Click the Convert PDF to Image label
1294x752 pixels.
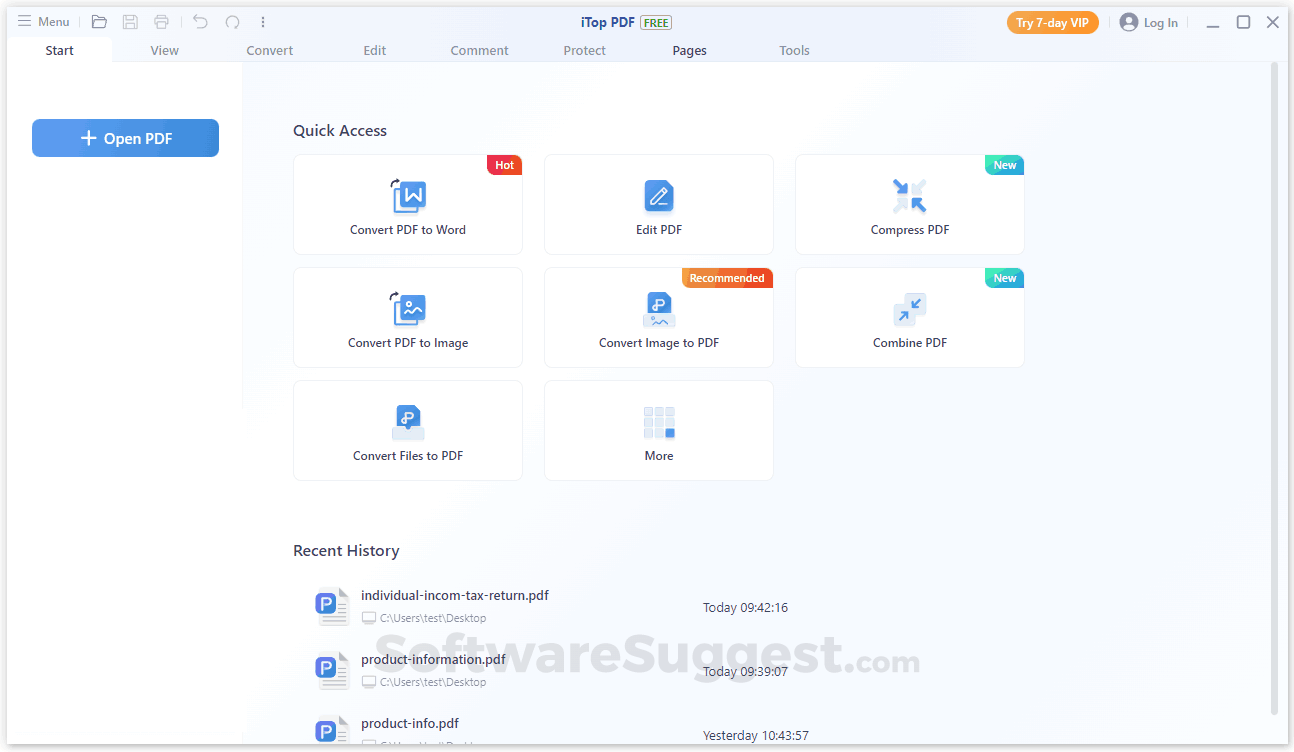coord(408,343)
